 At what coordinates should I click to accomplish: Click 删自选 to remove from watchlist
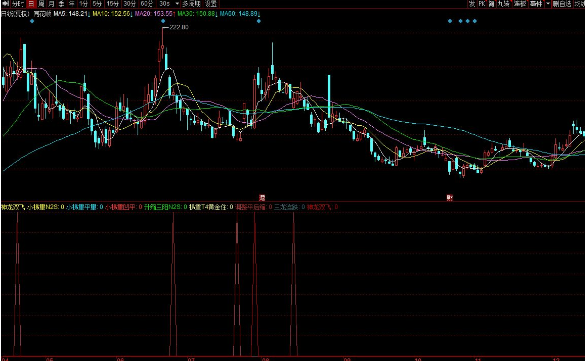coord(562,4)
